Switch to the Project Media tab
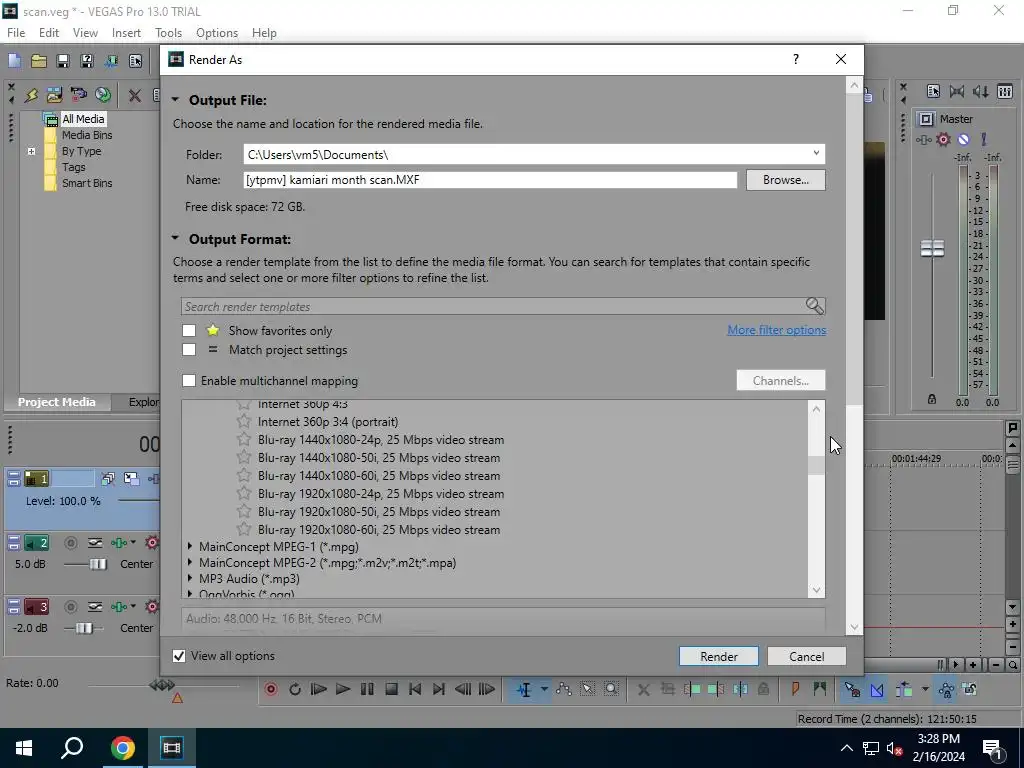1024x768 pixels. 57,402
